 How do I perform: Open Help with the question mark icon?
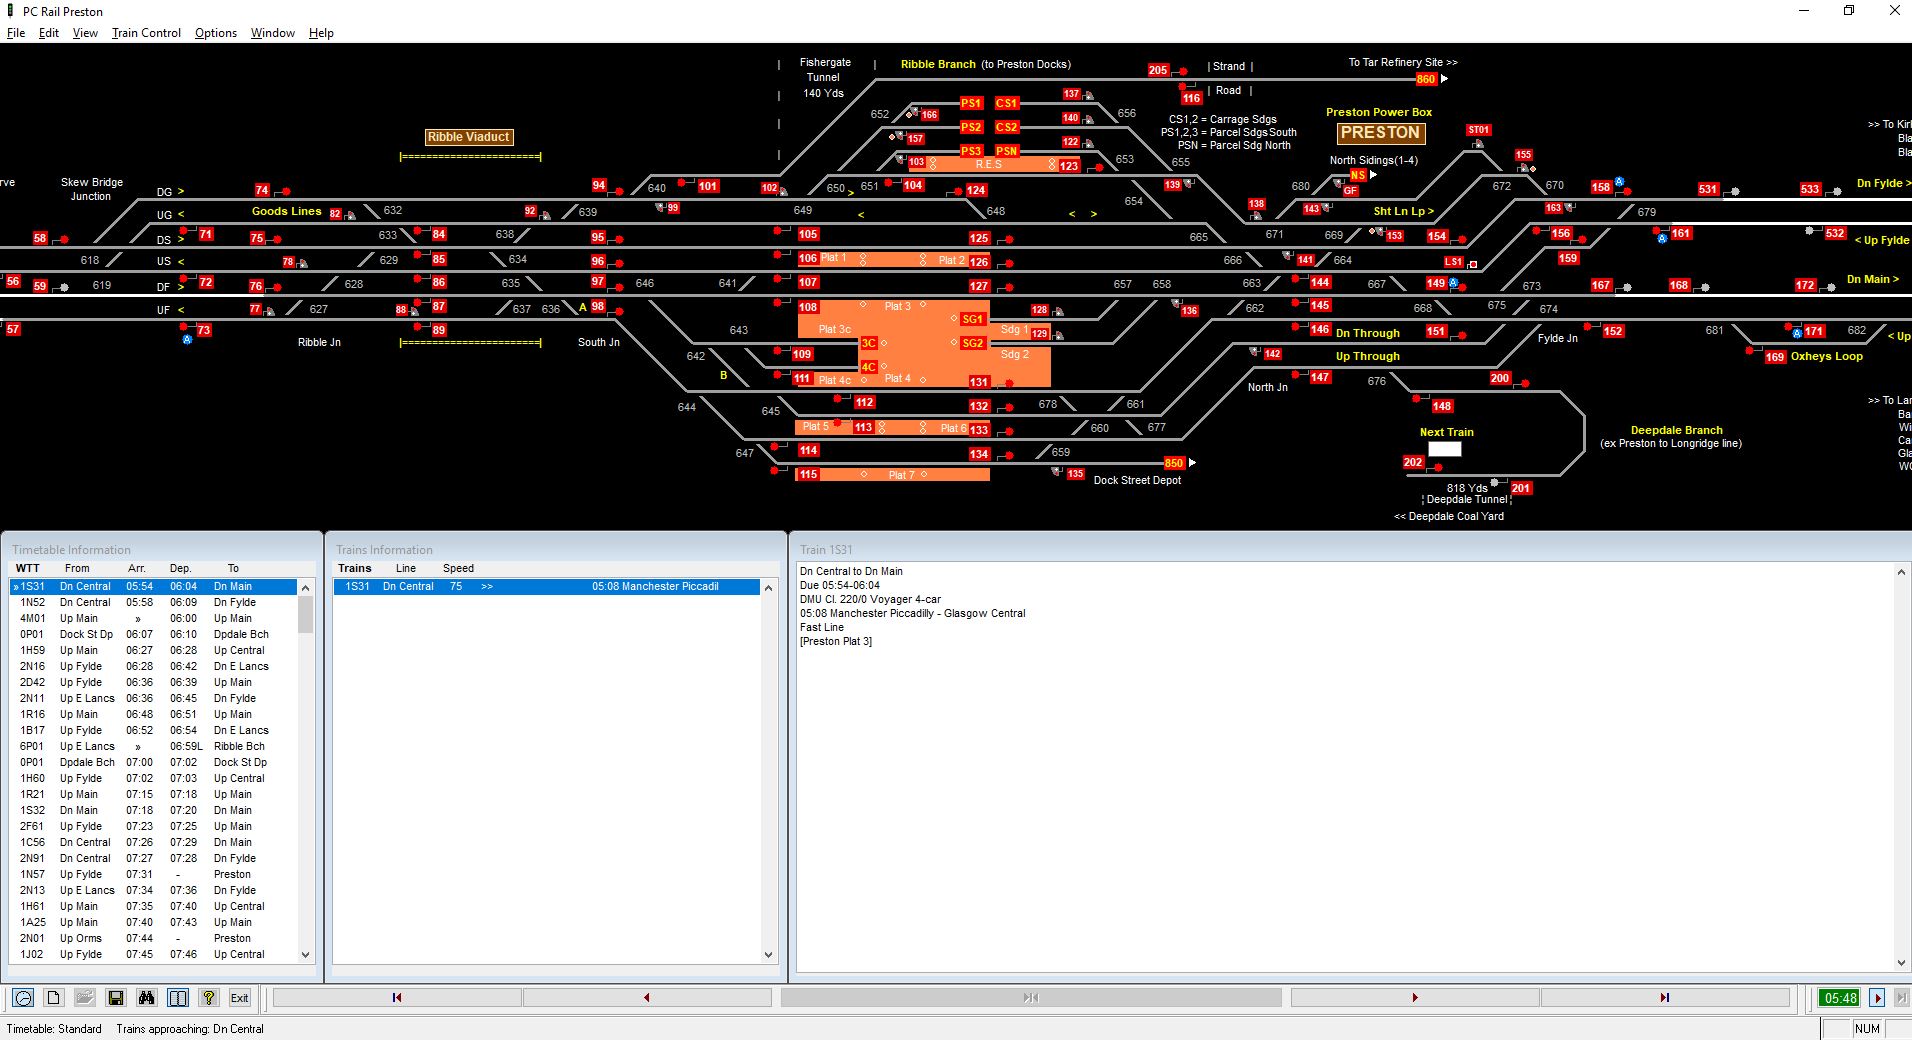click(x=208, y=998)
